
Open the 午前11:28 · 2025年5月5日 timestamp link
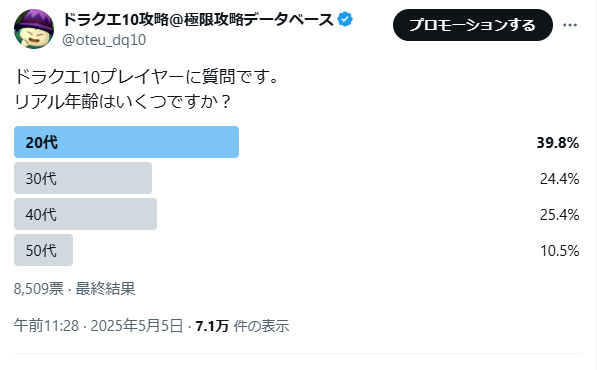click(x=99, y=326)
